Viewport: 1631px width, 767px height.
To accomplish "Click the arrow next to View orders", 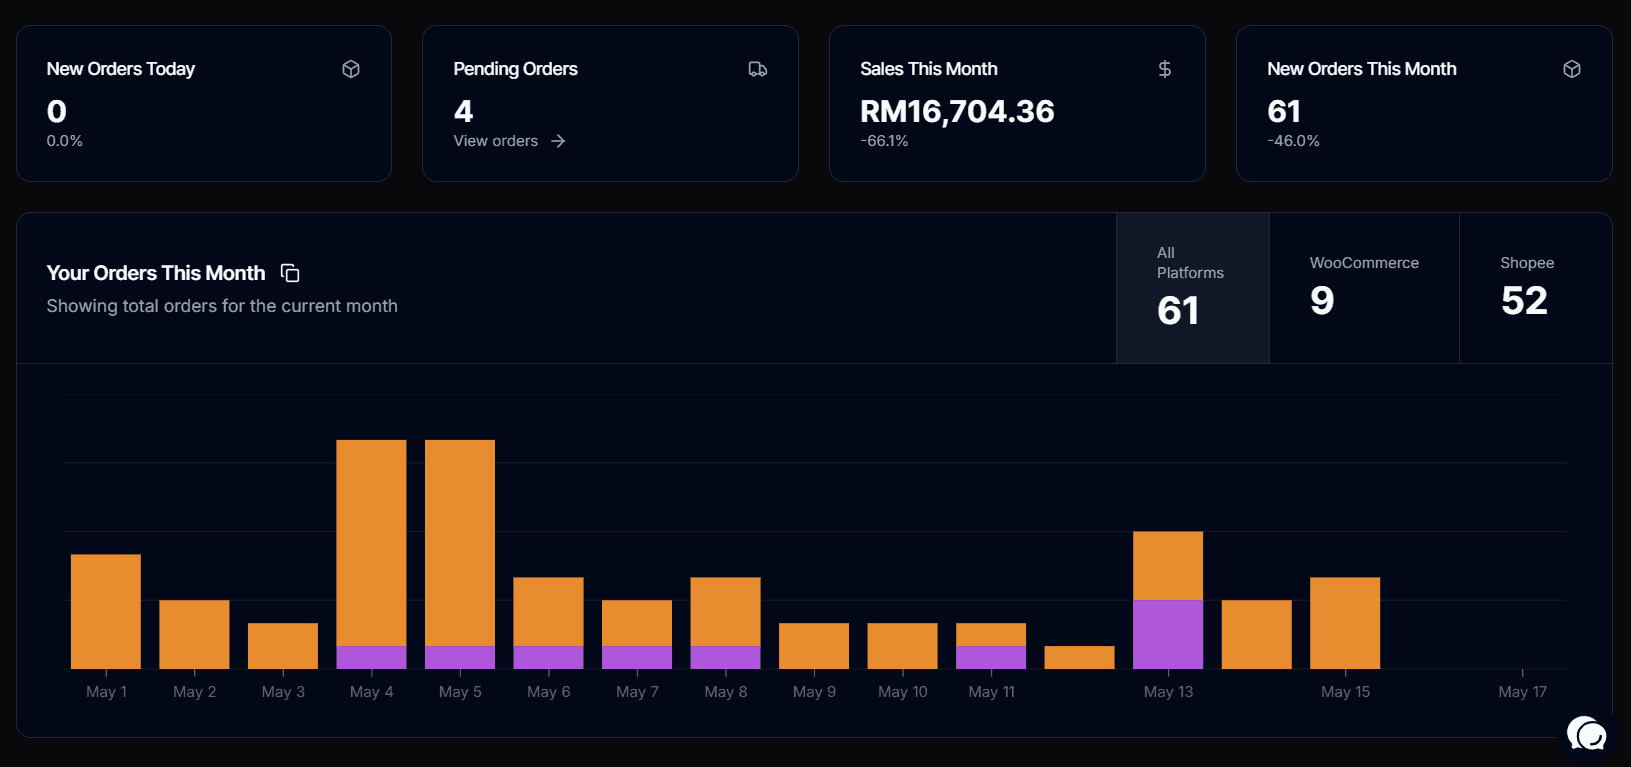I will pos(558,141).
